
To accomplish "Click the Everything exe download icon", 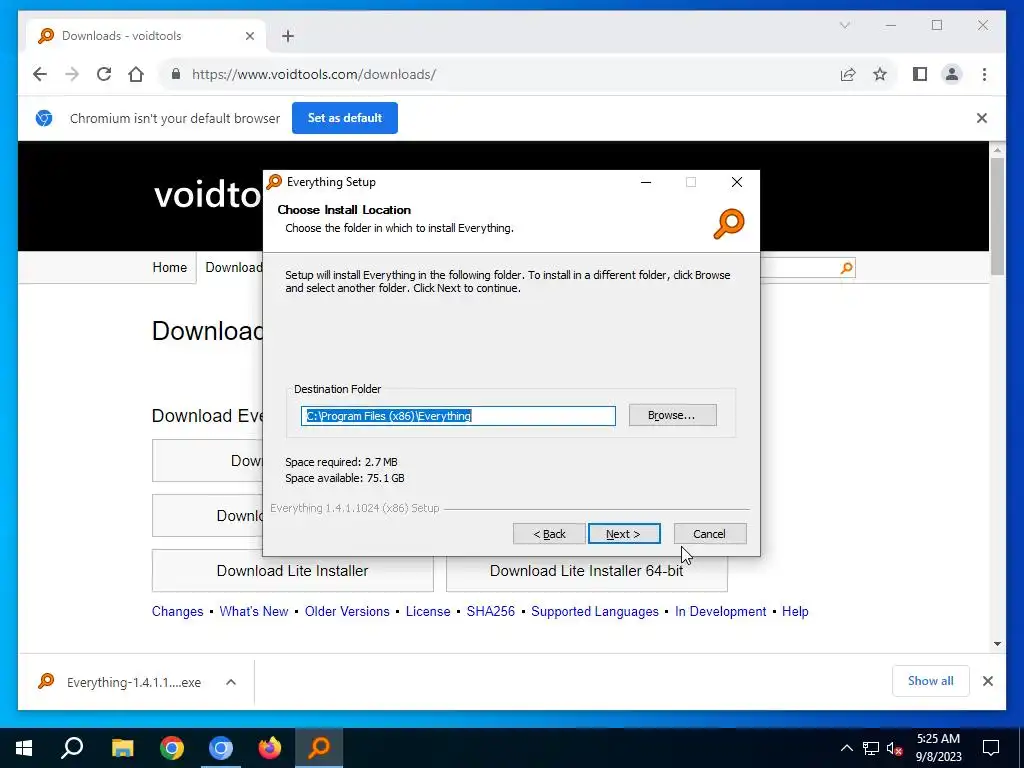I will coord(46,681).
